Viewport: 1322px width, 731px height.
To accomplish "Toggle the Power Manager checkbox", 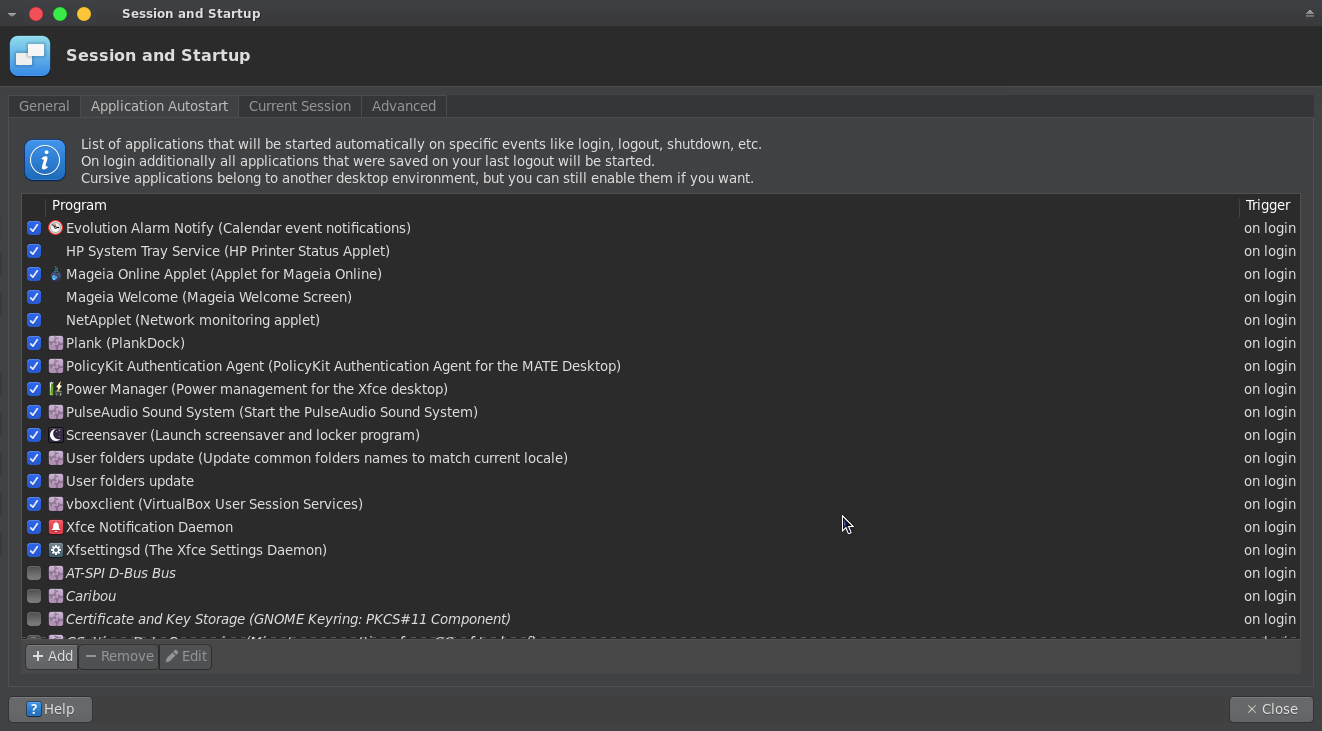I will (34, 389).
